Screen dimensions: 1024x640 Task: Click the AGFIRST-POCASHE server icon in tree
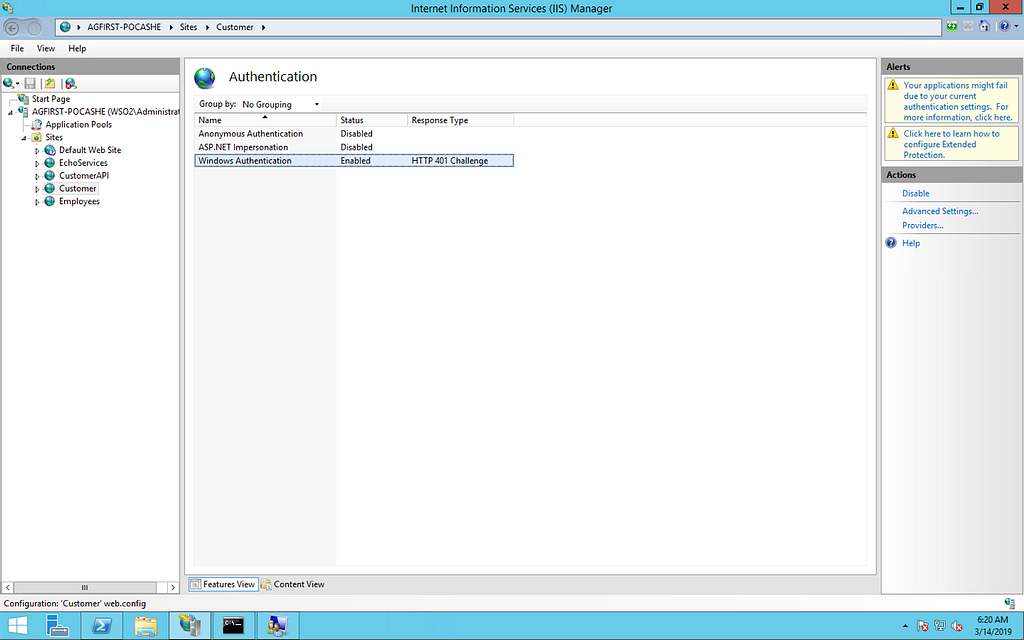coord(24,112)
